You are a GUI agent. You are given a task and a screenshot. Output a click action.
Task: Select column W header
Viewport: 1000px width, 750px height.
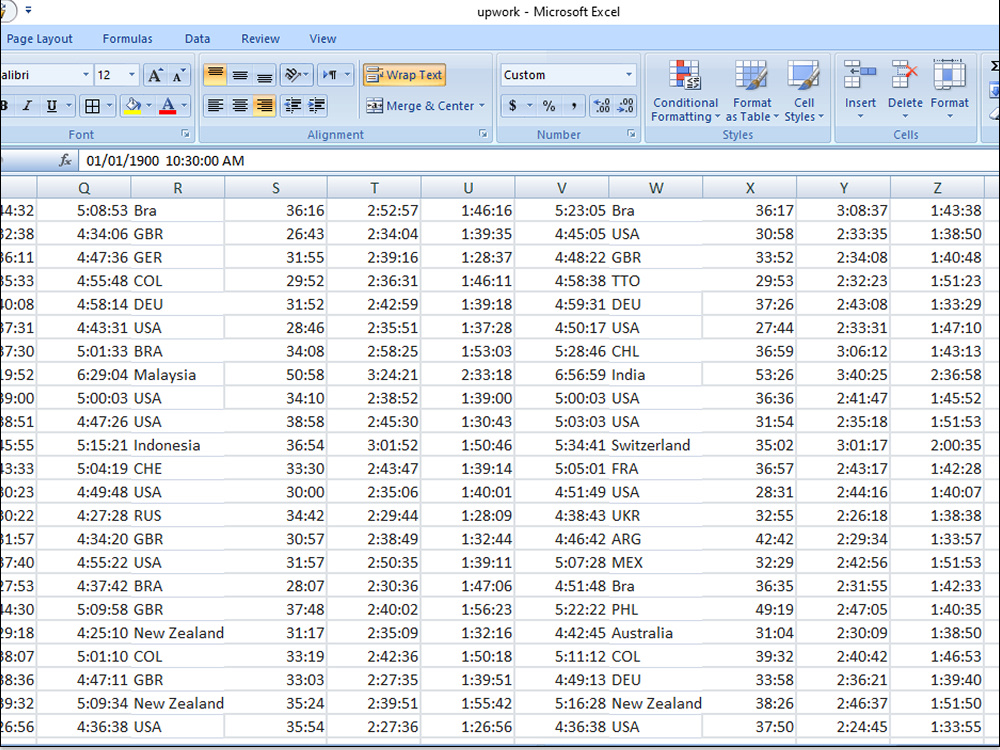[656, 188]
